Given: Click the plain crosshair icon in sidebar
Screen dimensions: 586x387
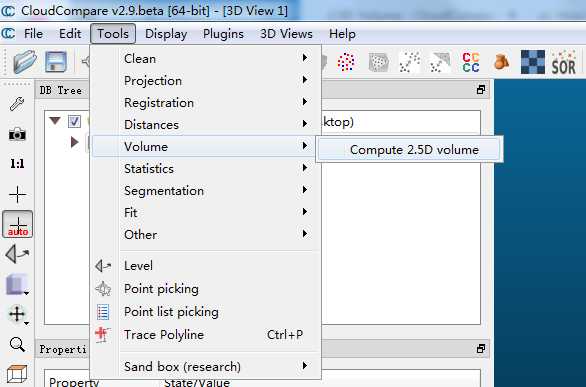Looking at the screenshot, I should tap(18, 195).
